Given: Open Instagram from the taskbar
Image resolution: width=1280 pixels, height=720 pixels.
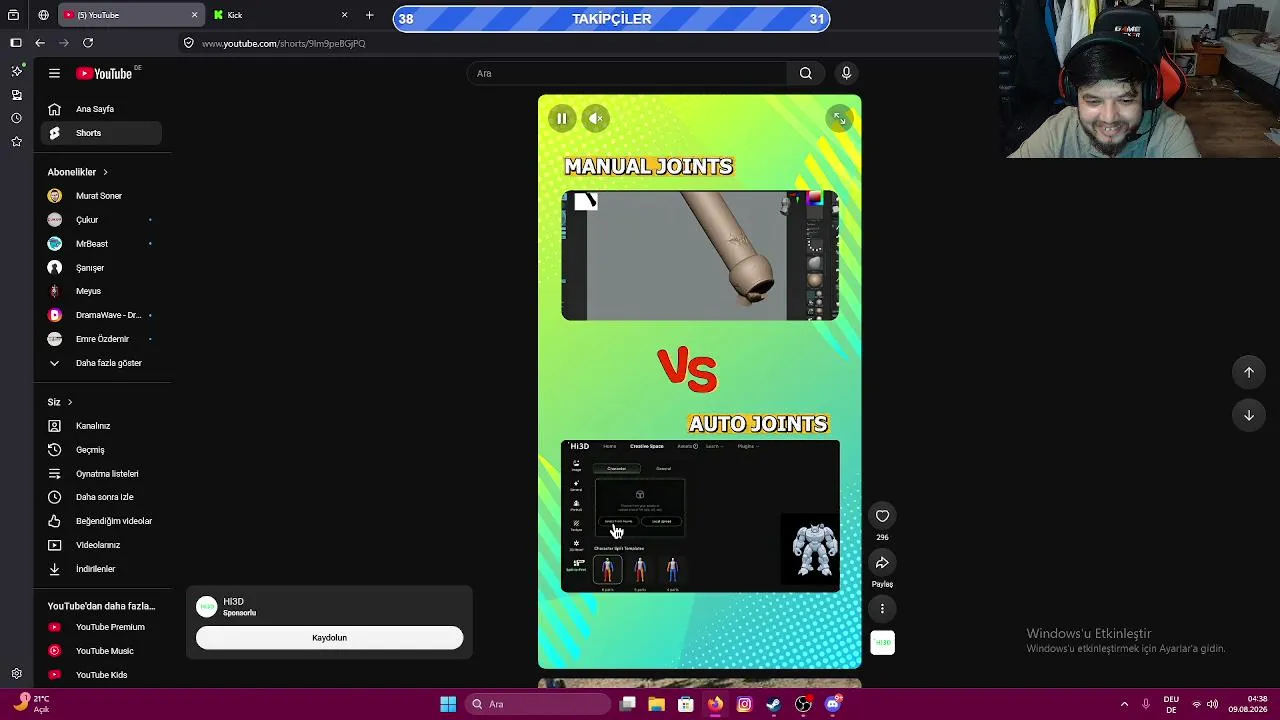Looking at the screenshot, I should (744, 704).
